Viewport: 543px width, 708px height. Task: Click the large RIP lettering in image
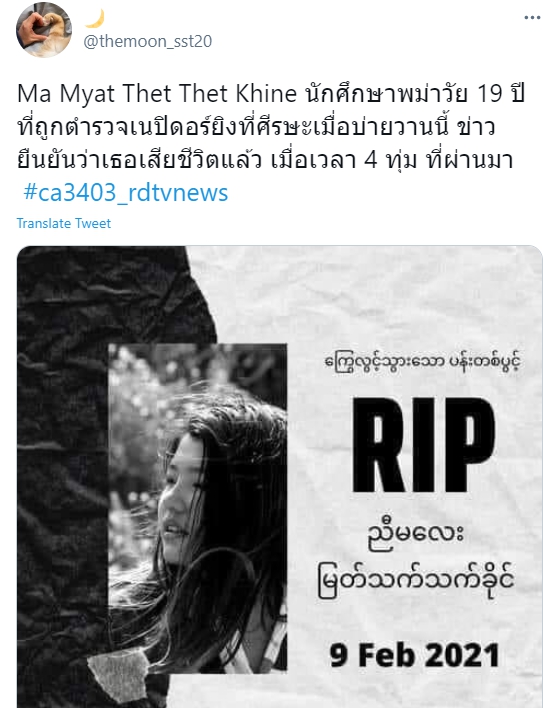(423, 445)
